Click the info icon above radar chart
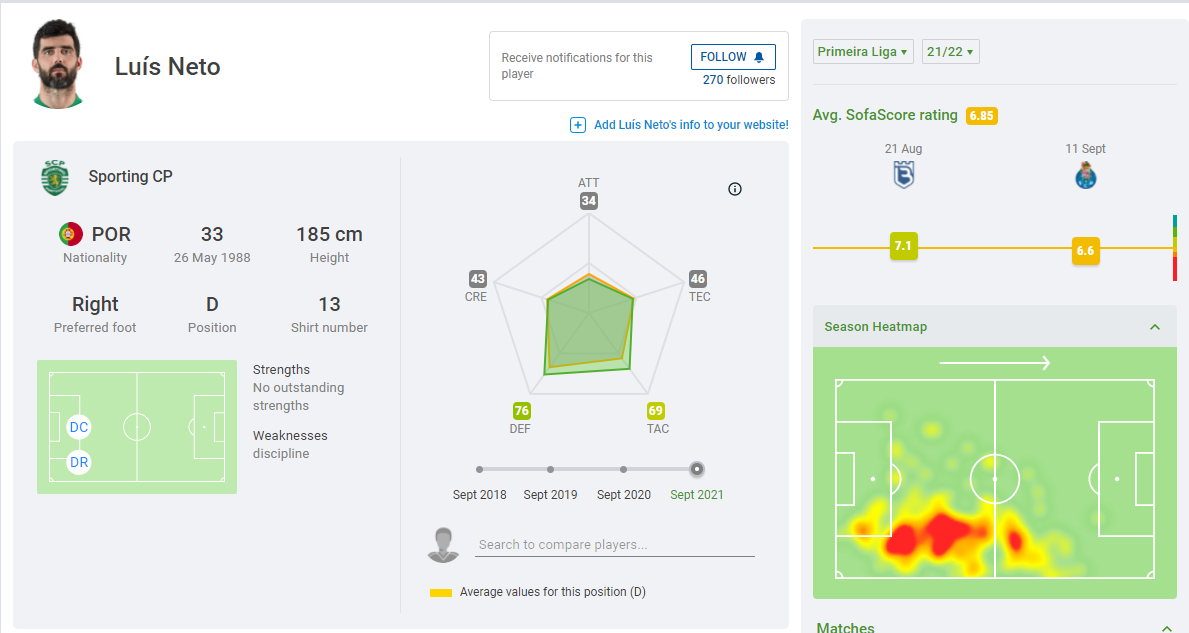This screenshot has width=1189, height=633. point(735,189)
